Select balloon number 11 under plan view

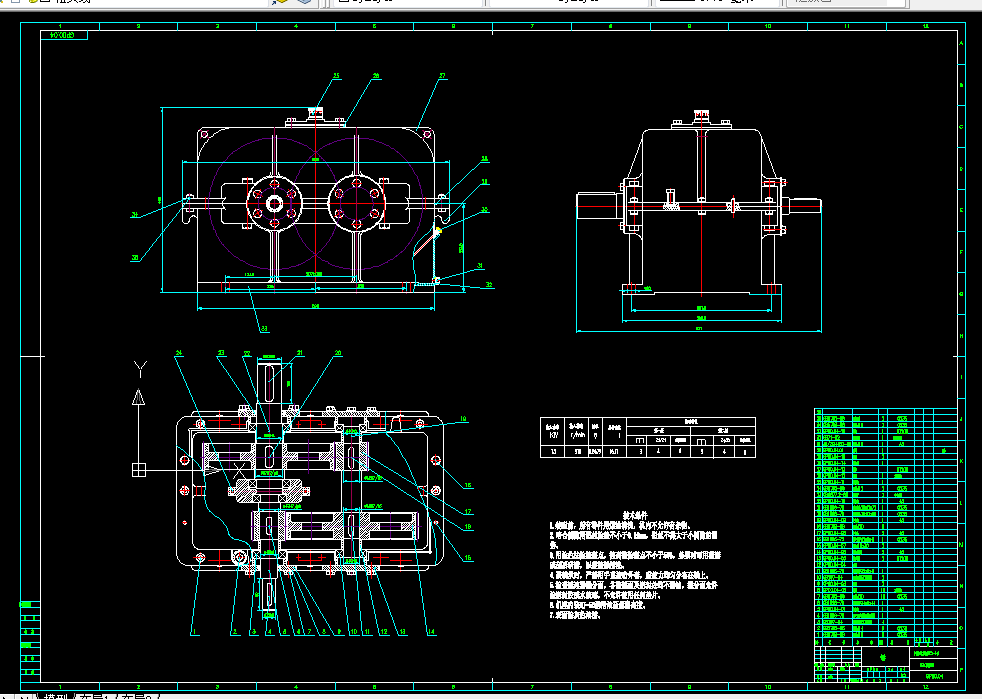(x=368, y=632)
